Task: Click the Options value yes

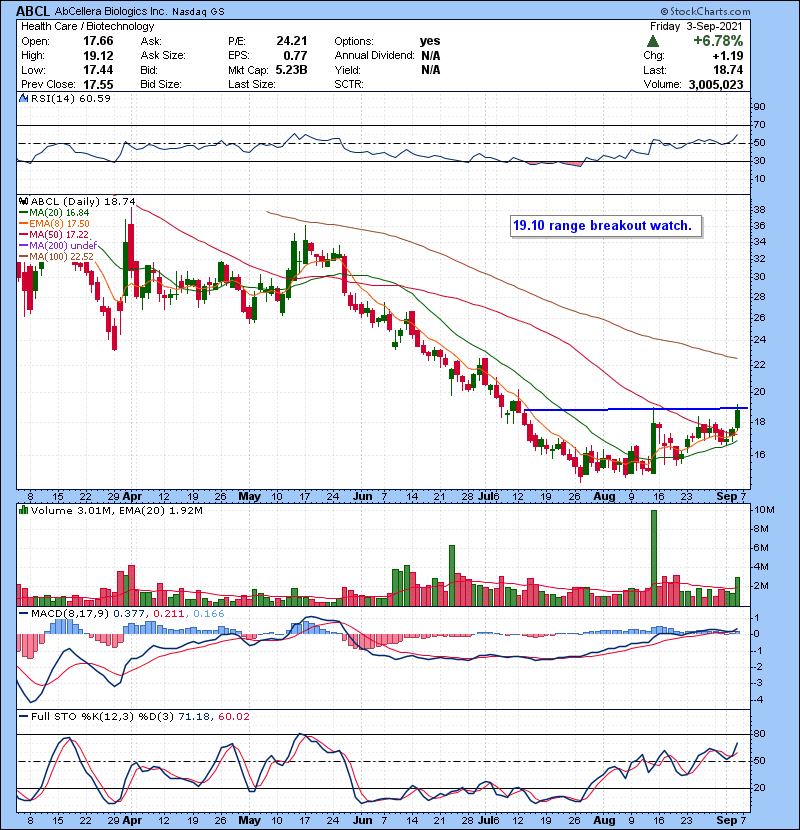Action: point(430,41)
